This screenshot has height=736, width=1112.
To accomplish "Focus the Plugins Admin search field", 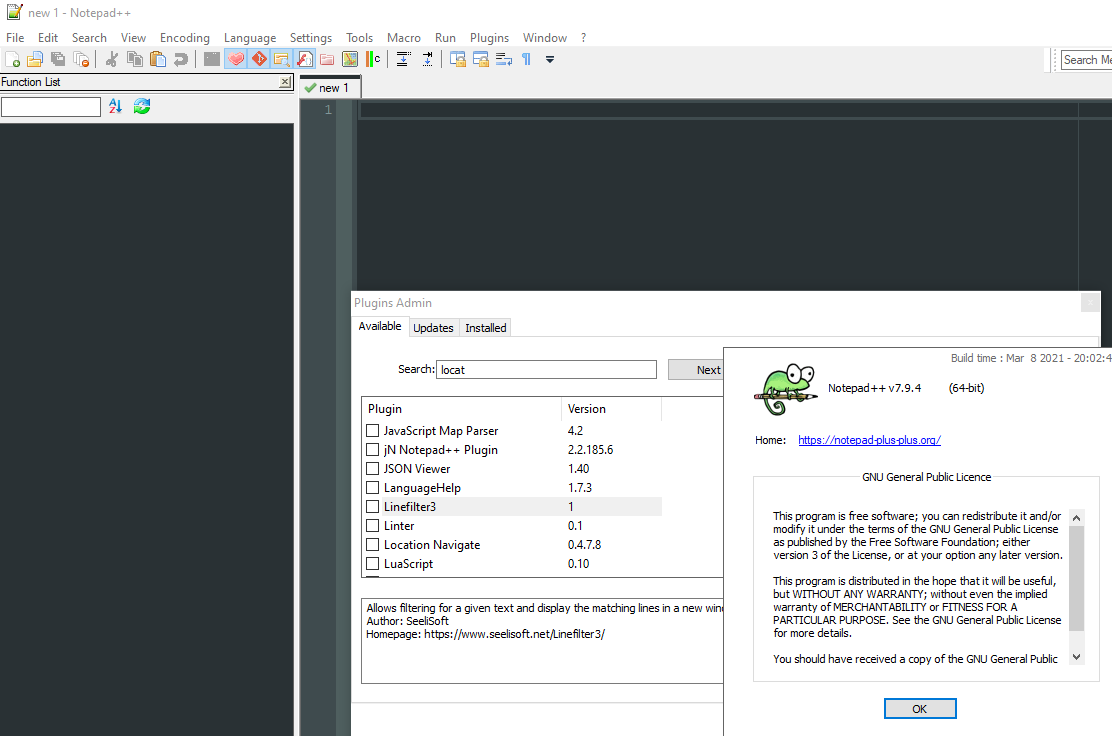I will [x=546, y=369].
